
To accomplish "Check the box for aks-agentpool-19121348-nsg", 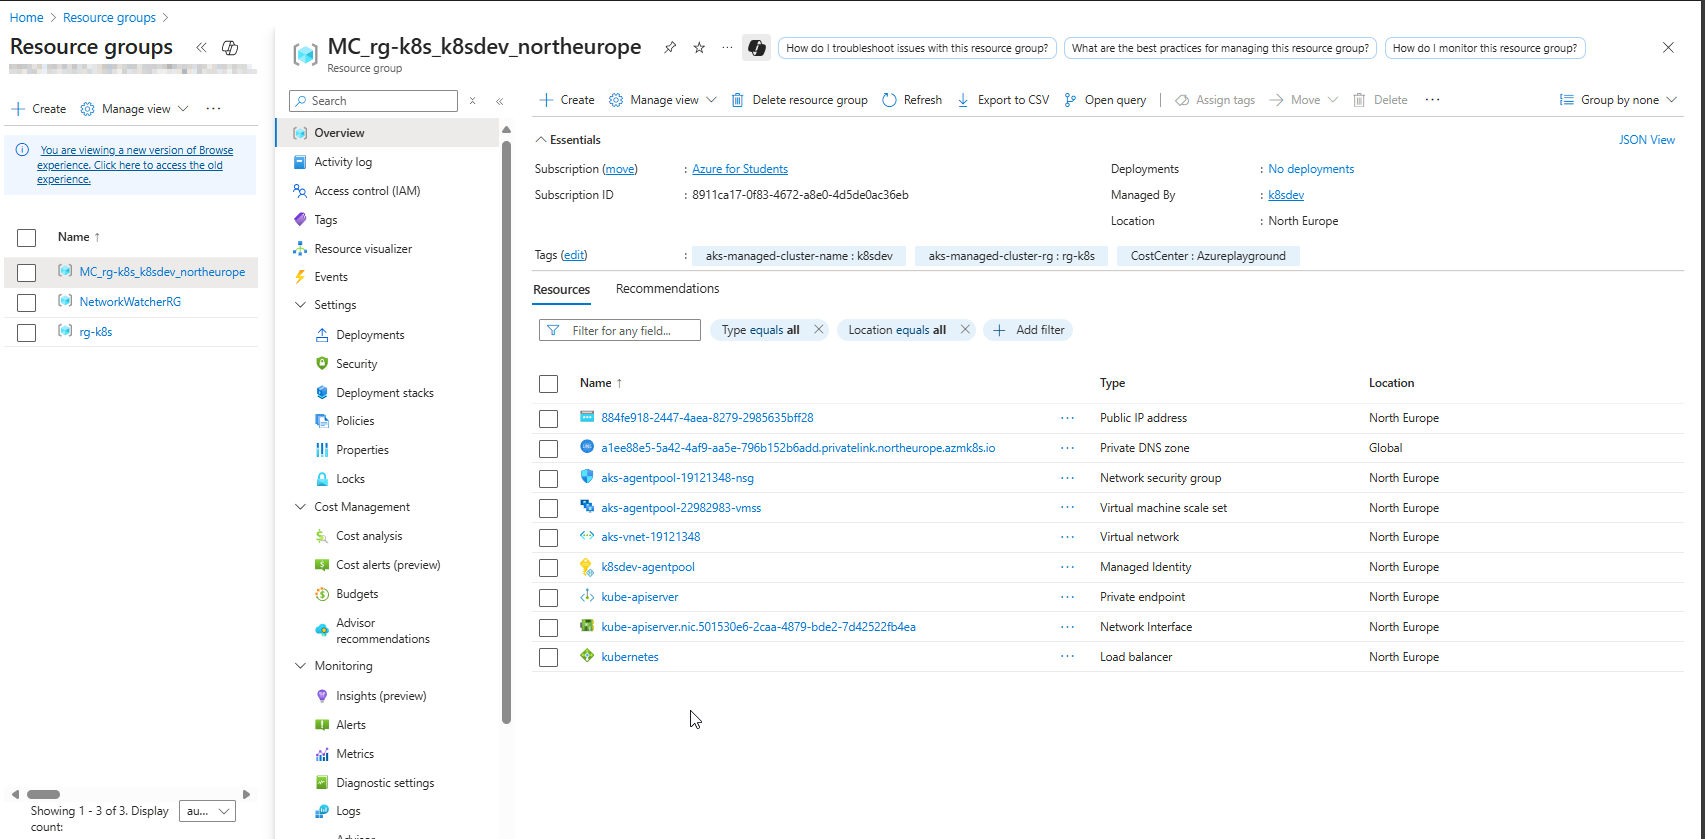I will click(x=548, y=479).
